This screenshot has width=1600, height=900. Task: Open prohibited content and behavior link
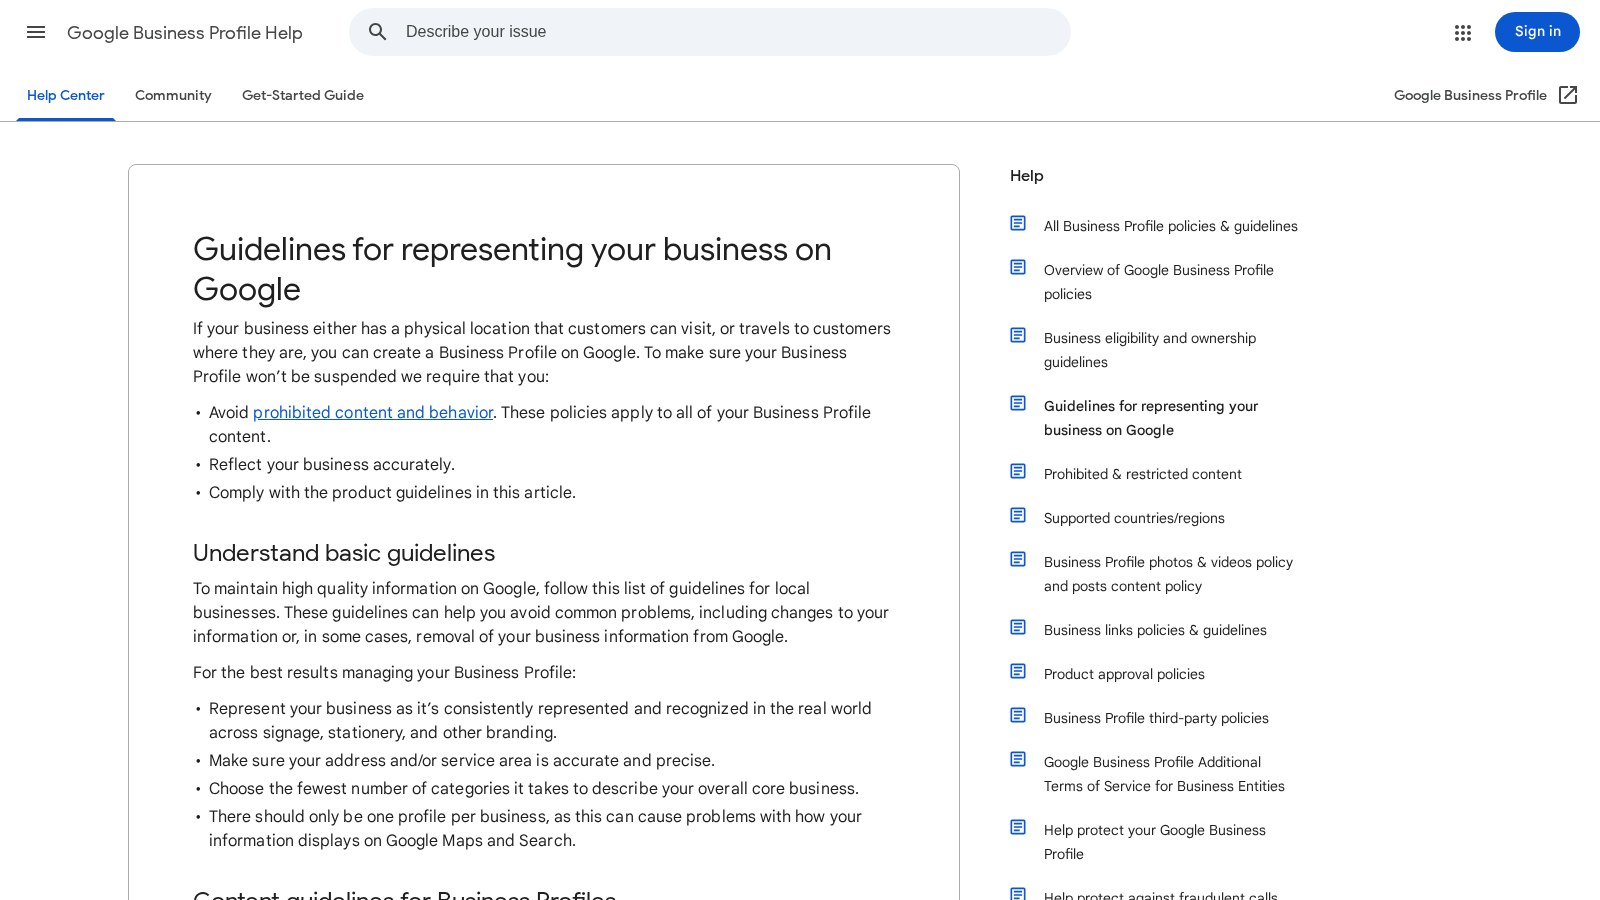(x=373, y=412)
